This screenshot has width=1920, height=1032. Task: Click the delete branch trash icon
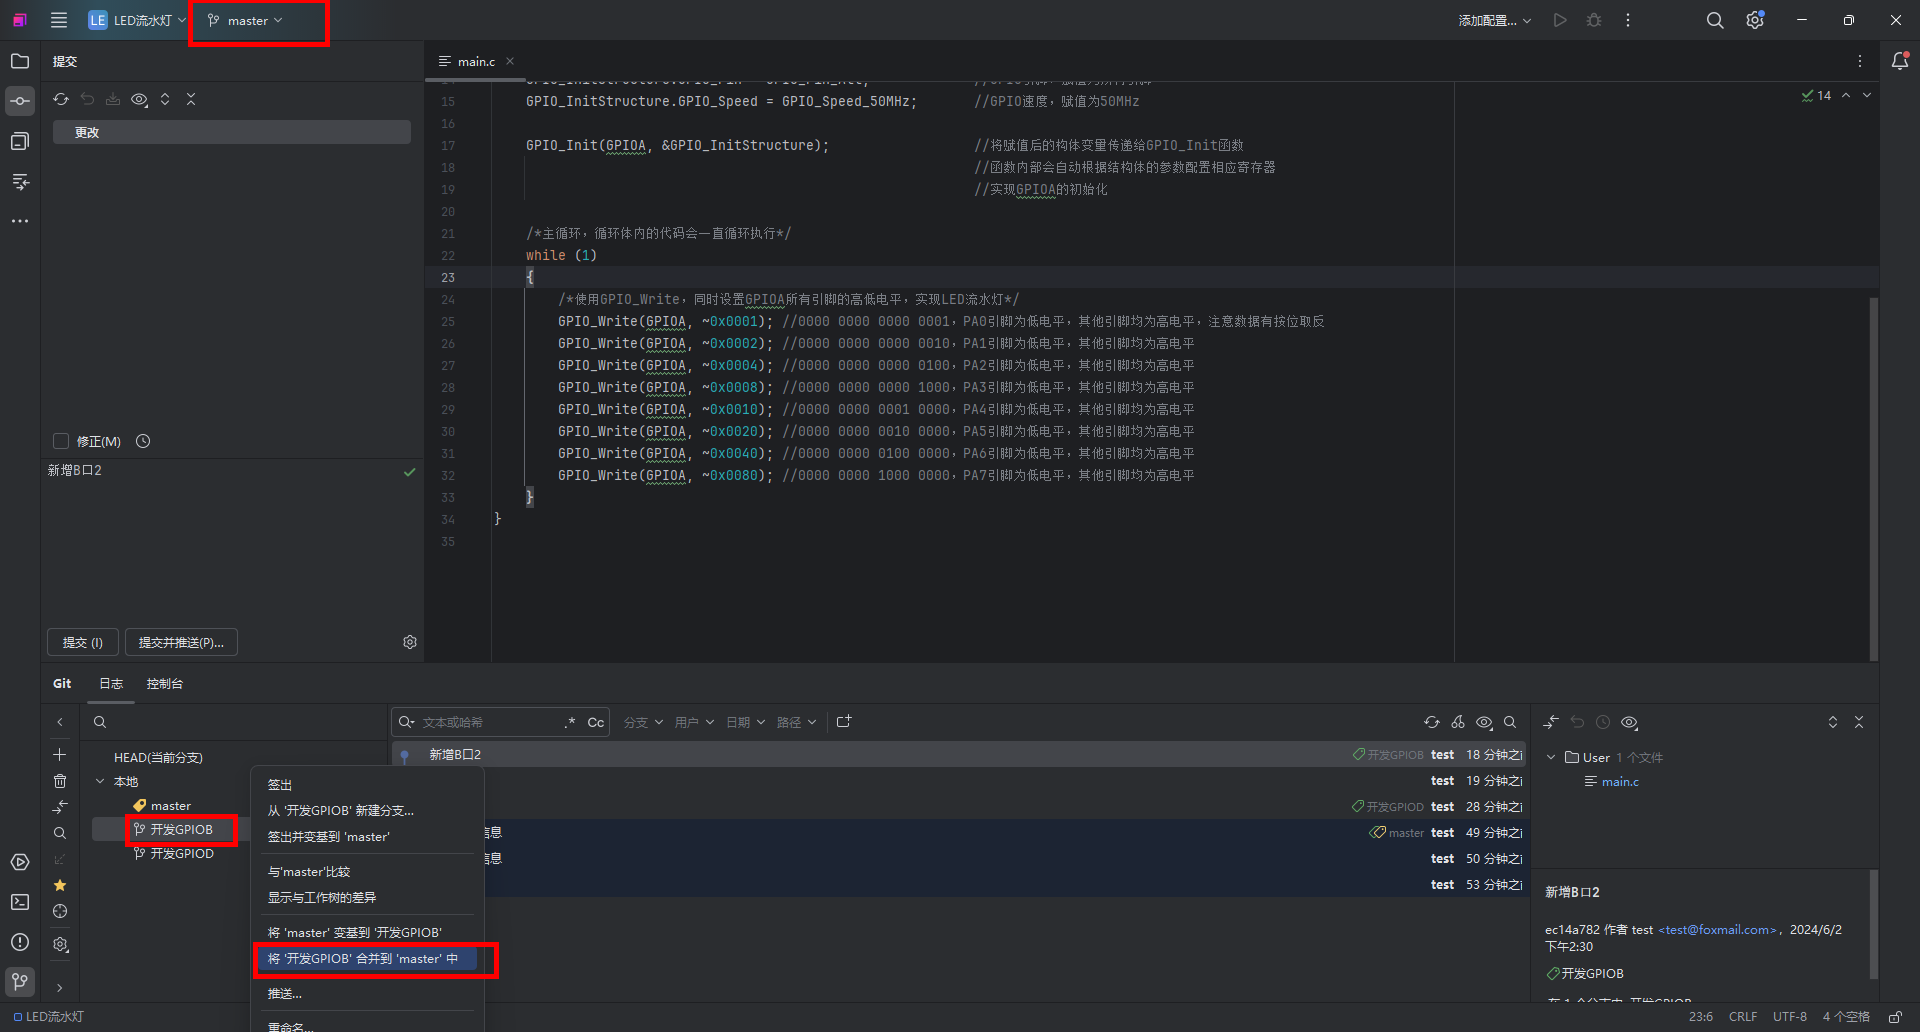click(60, 781)
